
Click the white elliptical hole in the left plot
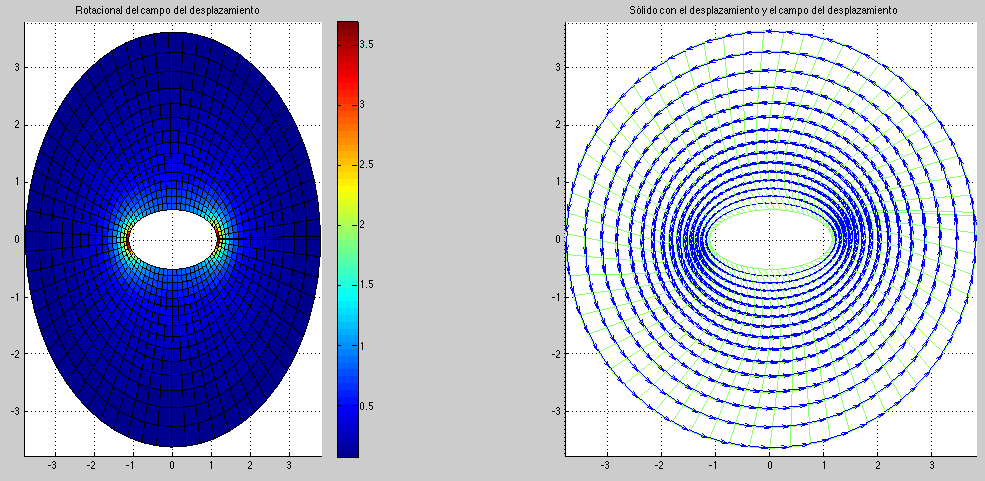pos(172,238)
